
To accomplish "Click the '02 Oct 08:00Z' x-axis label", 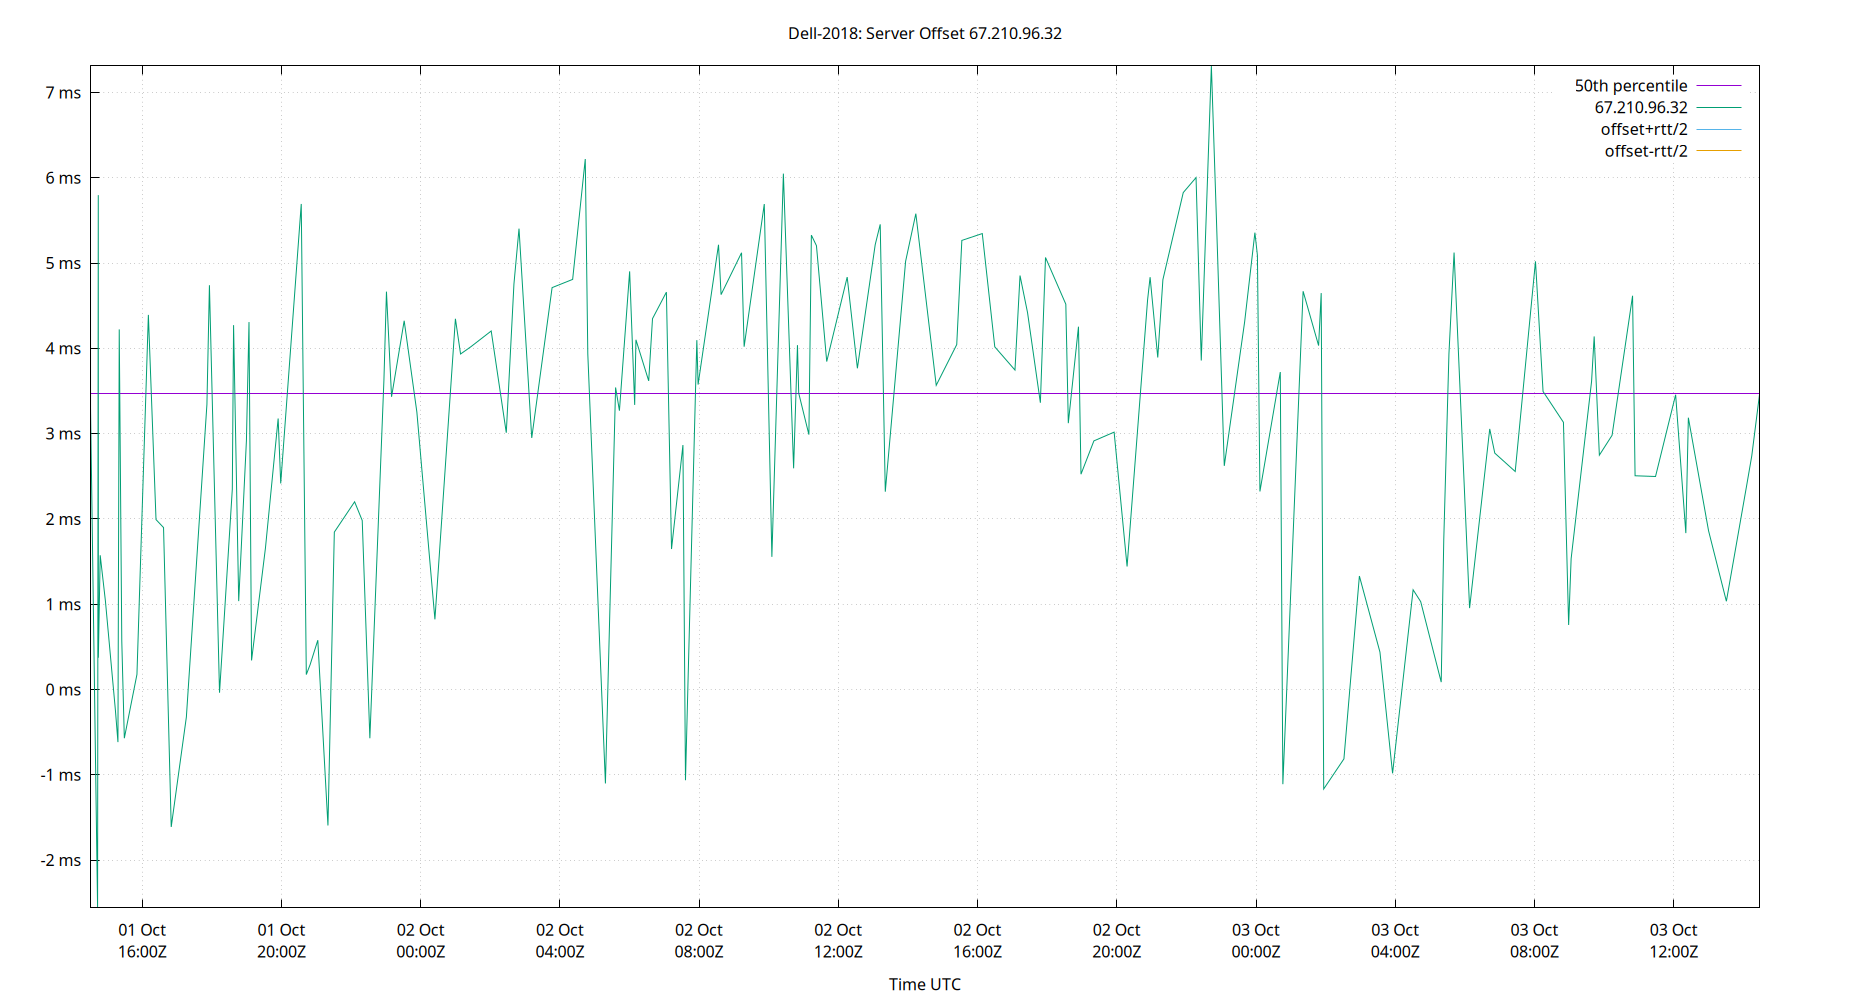I will click(699, 941).
